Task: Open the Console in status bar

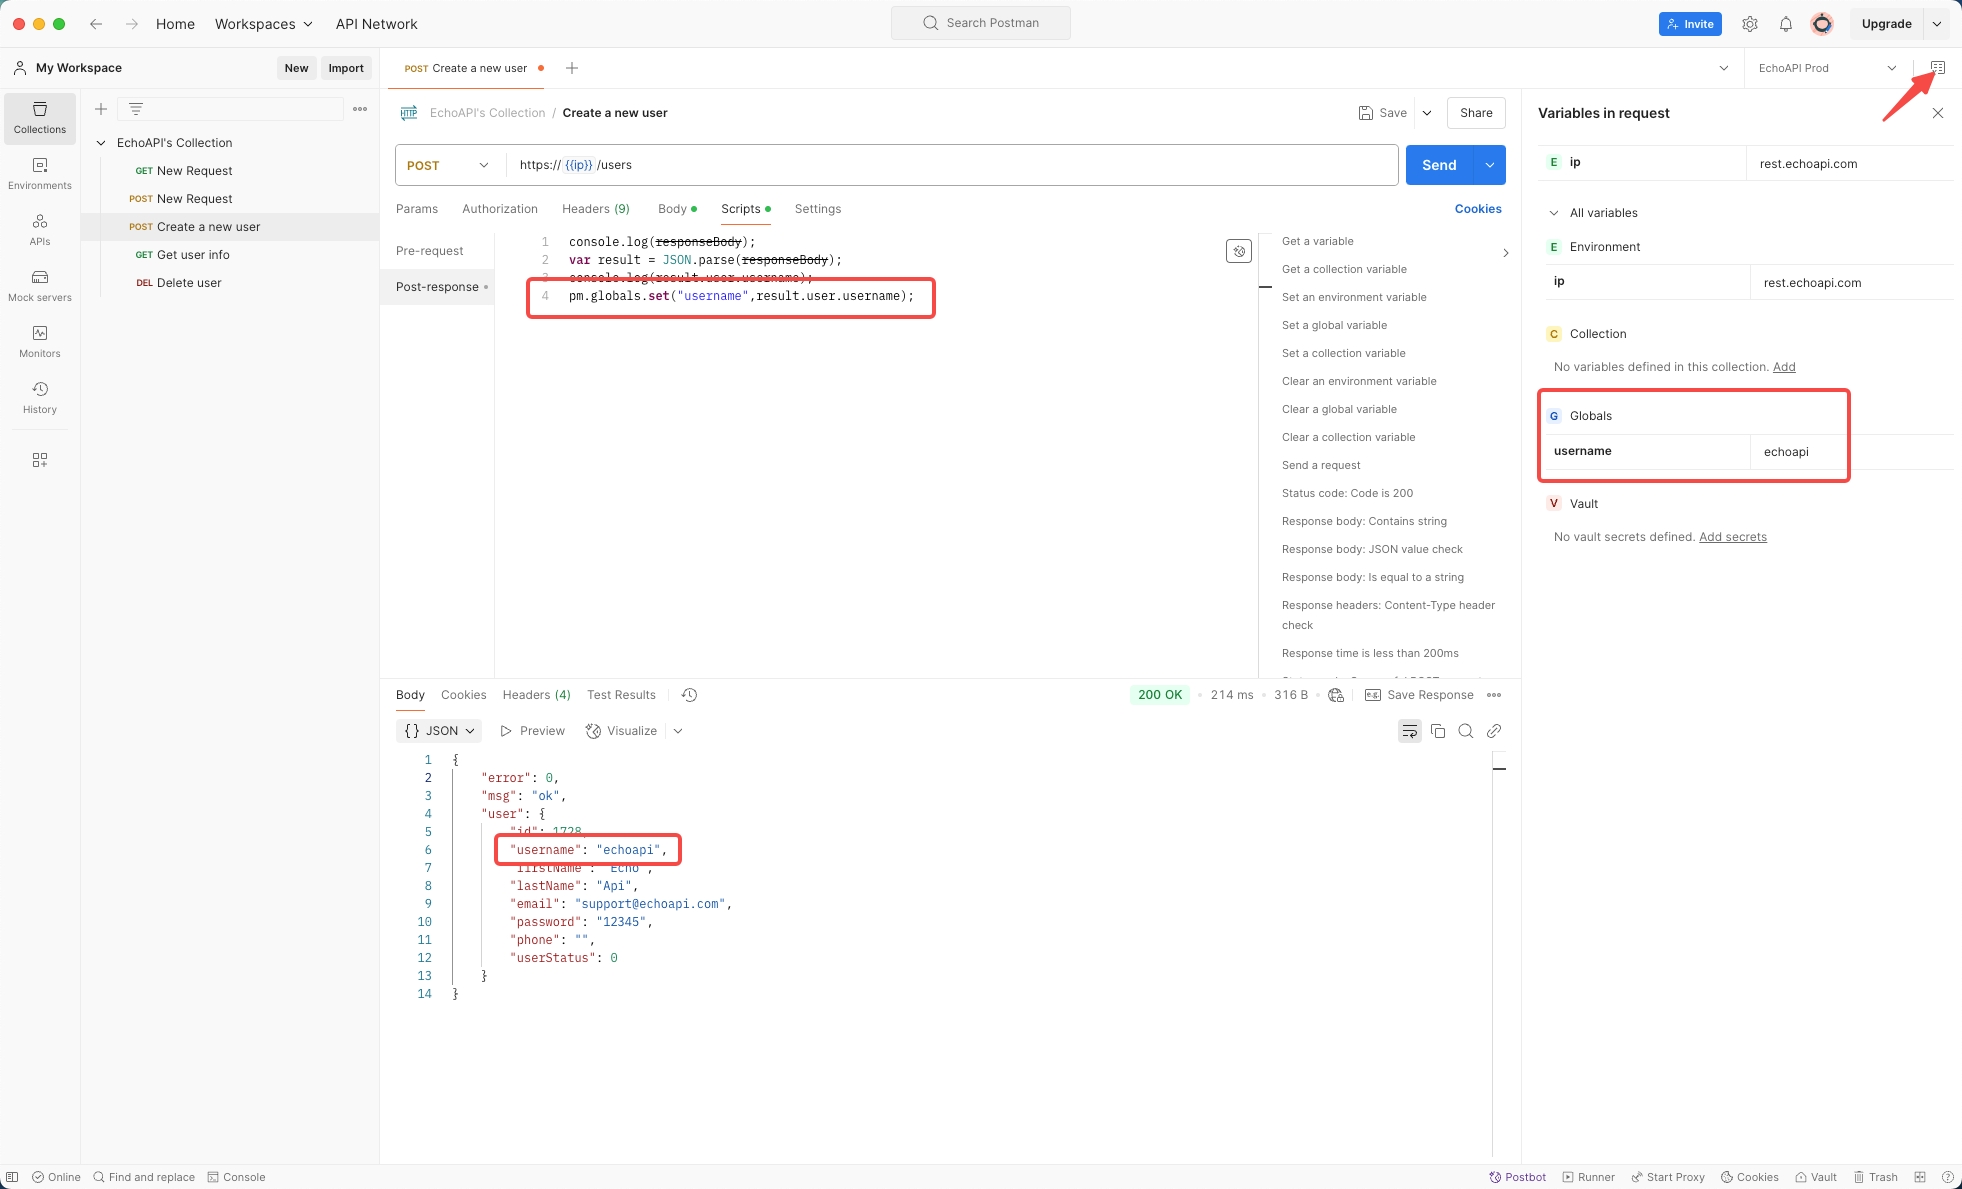Action: click(x=236, y=1177)
